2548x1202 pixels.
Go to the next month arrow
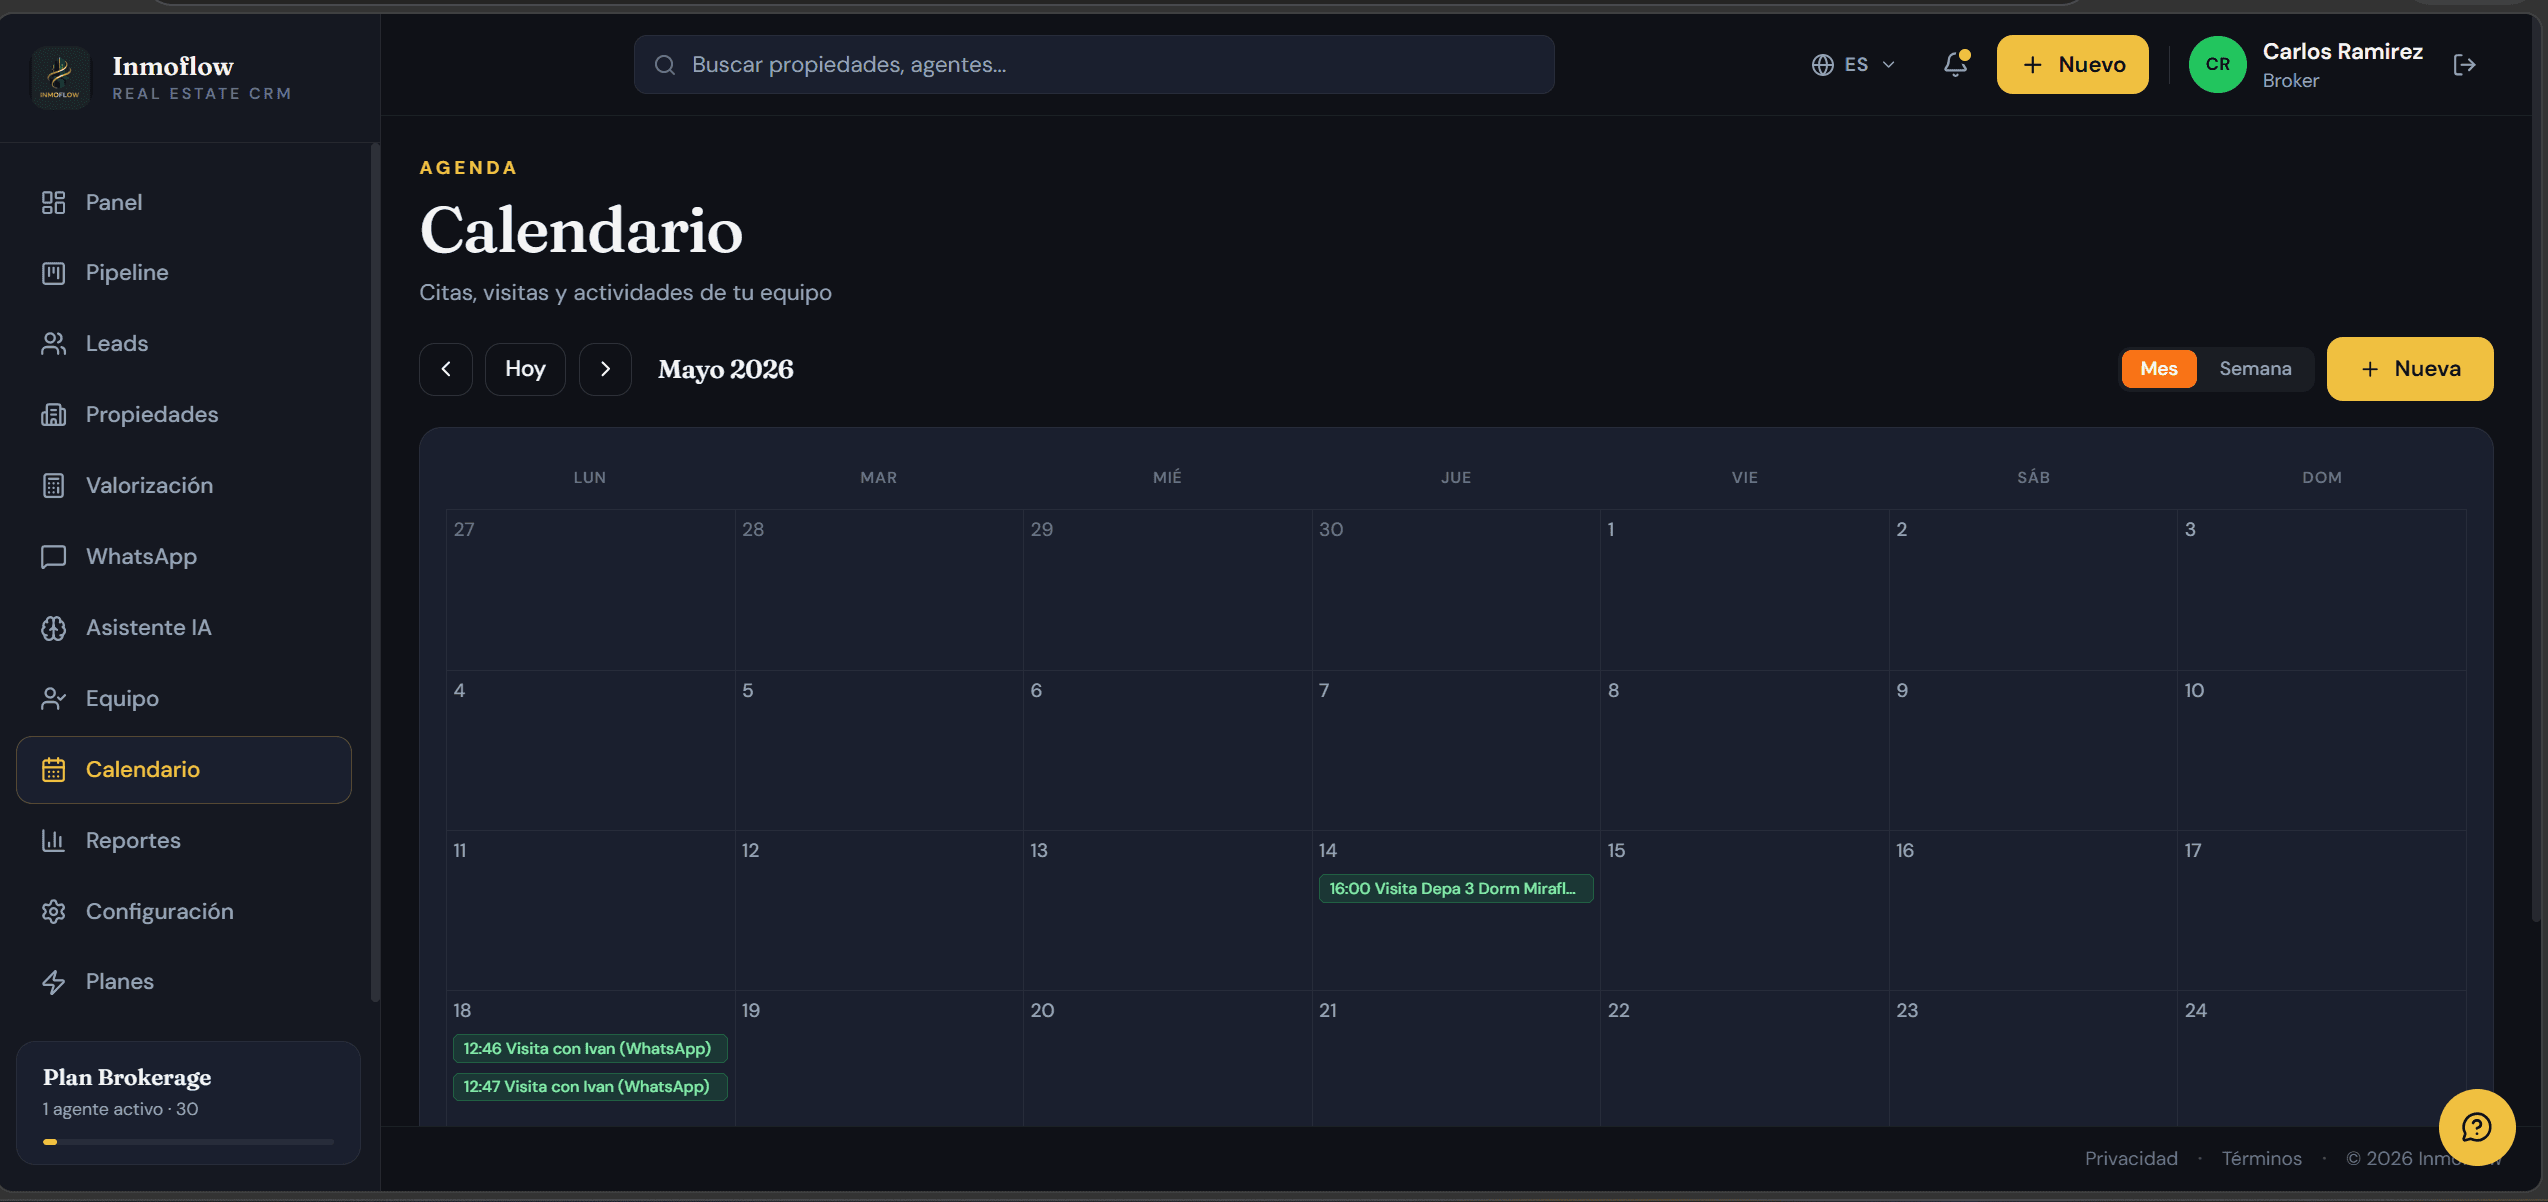click(x=605, y=369)
